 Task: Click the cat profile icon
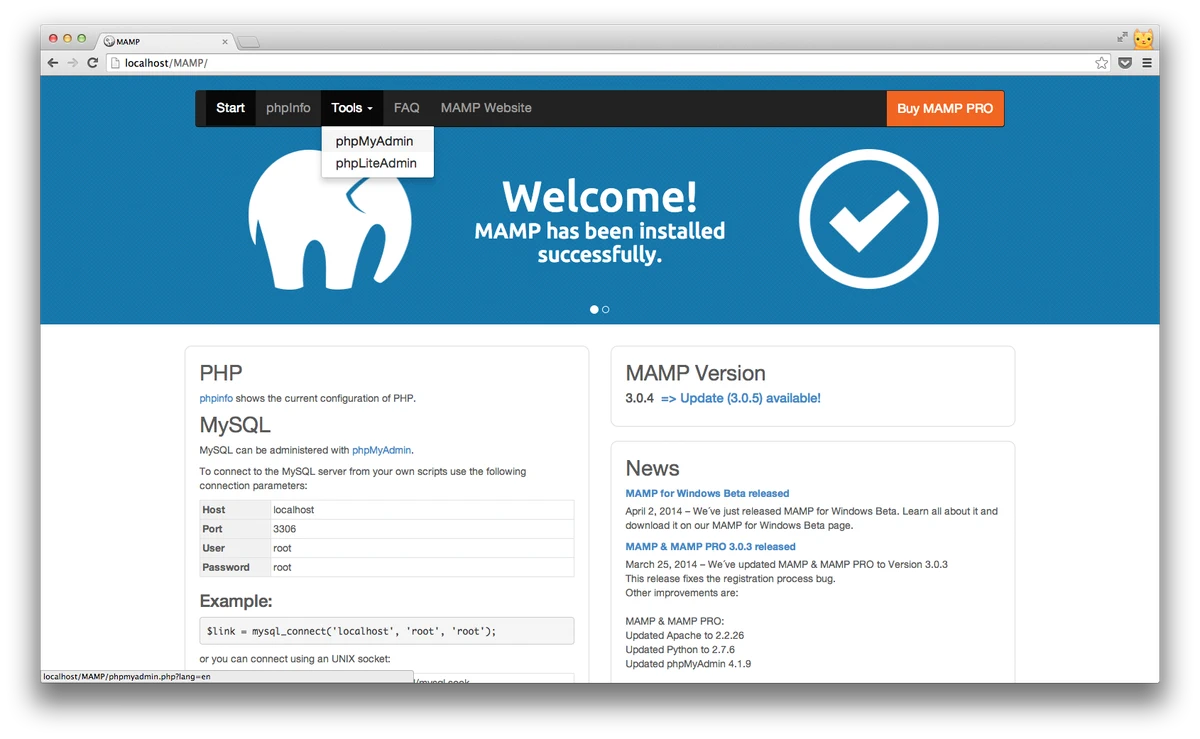click(x=1143, y=38)
